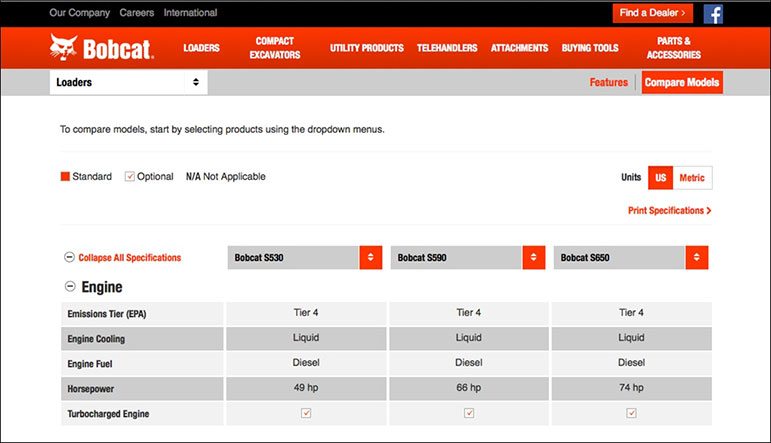Click the optional checkbox legend icon

[130, 177]
